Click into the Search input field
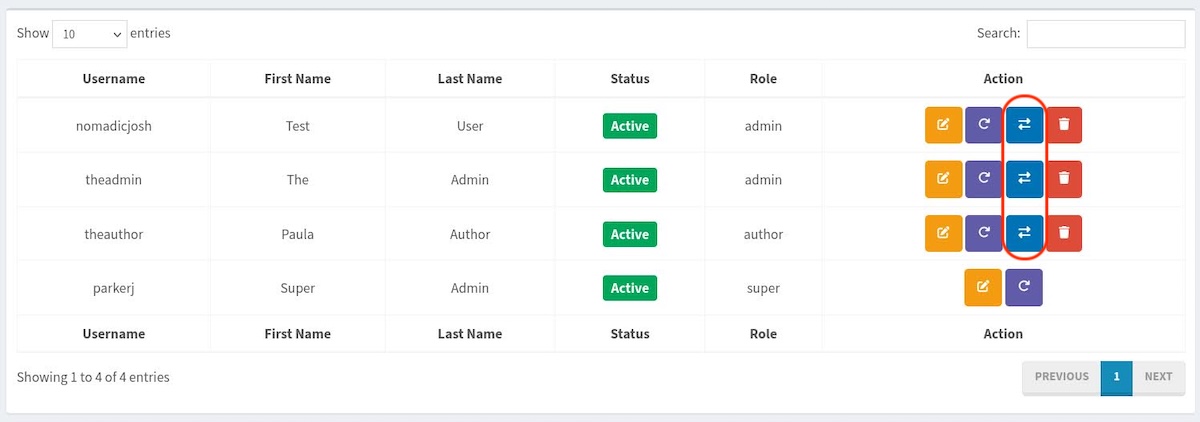Image resolution: width=1200 pixels, height=422 pixels. click(1106, 34)
